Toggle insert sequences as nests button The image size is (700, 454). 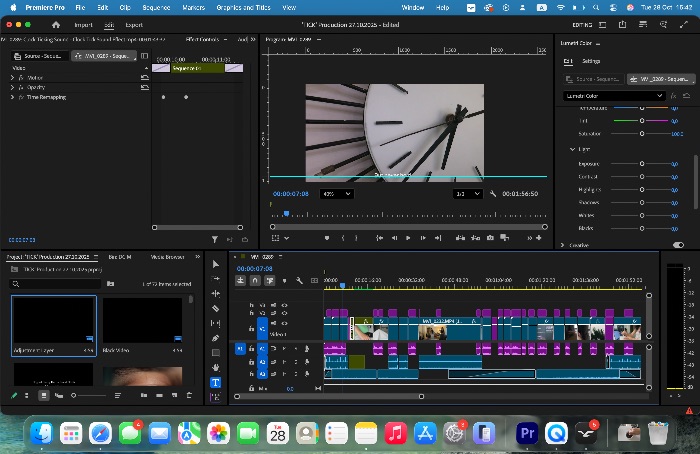240,280
